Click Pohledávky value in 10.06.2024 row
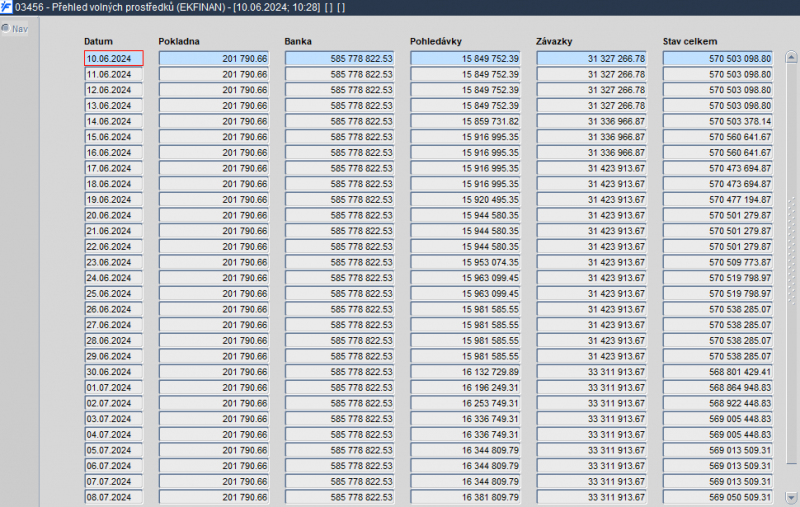Viewport: 800px width, 507px height. pyautogui.click(x=465, y=58)
